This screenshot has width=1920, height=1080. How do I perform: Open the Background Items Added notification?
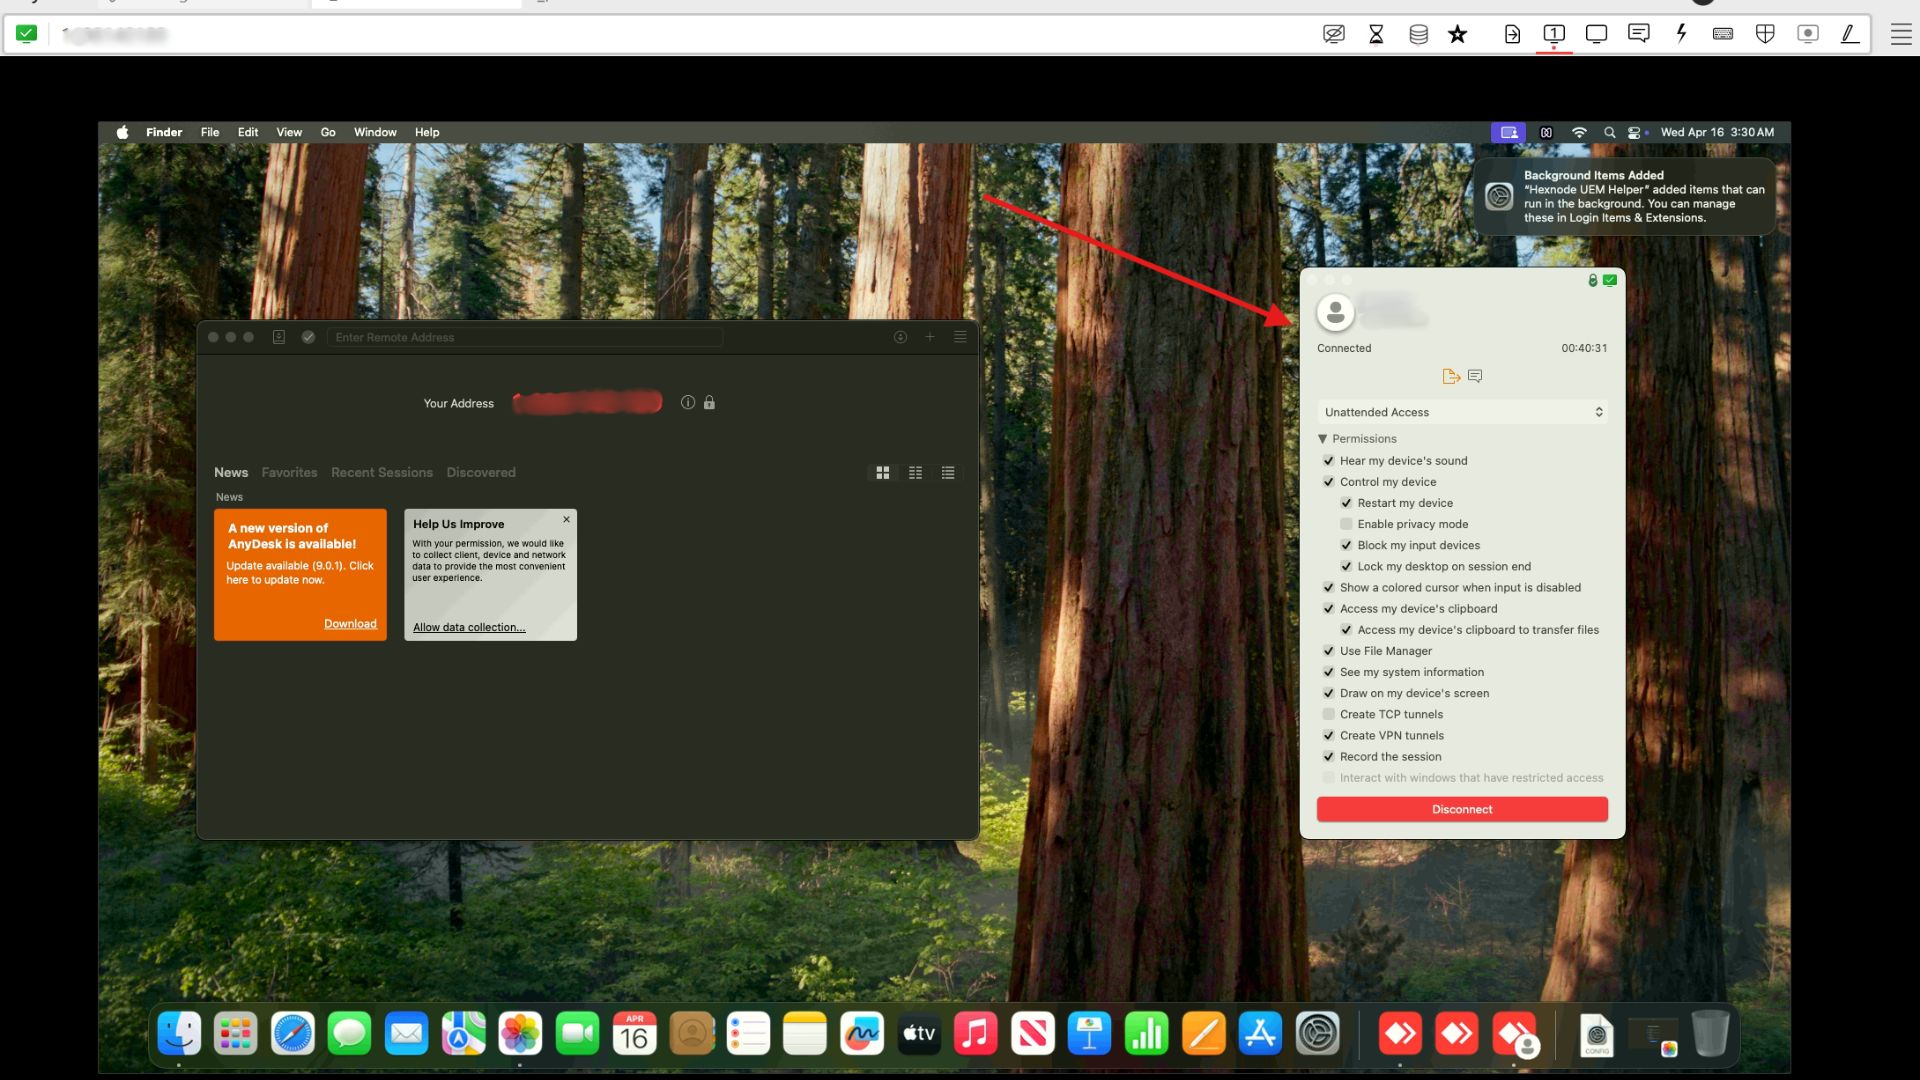[x=1624, y=196]
